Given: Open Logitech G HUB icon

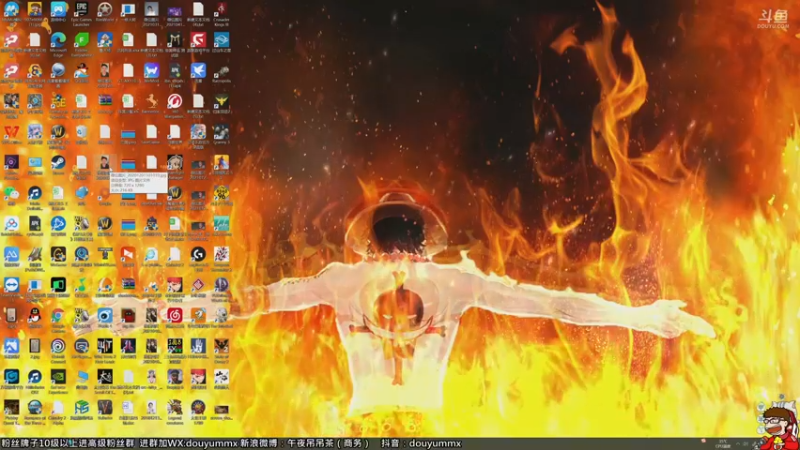Looking at the screenshot, I should (x=198, y=254).
